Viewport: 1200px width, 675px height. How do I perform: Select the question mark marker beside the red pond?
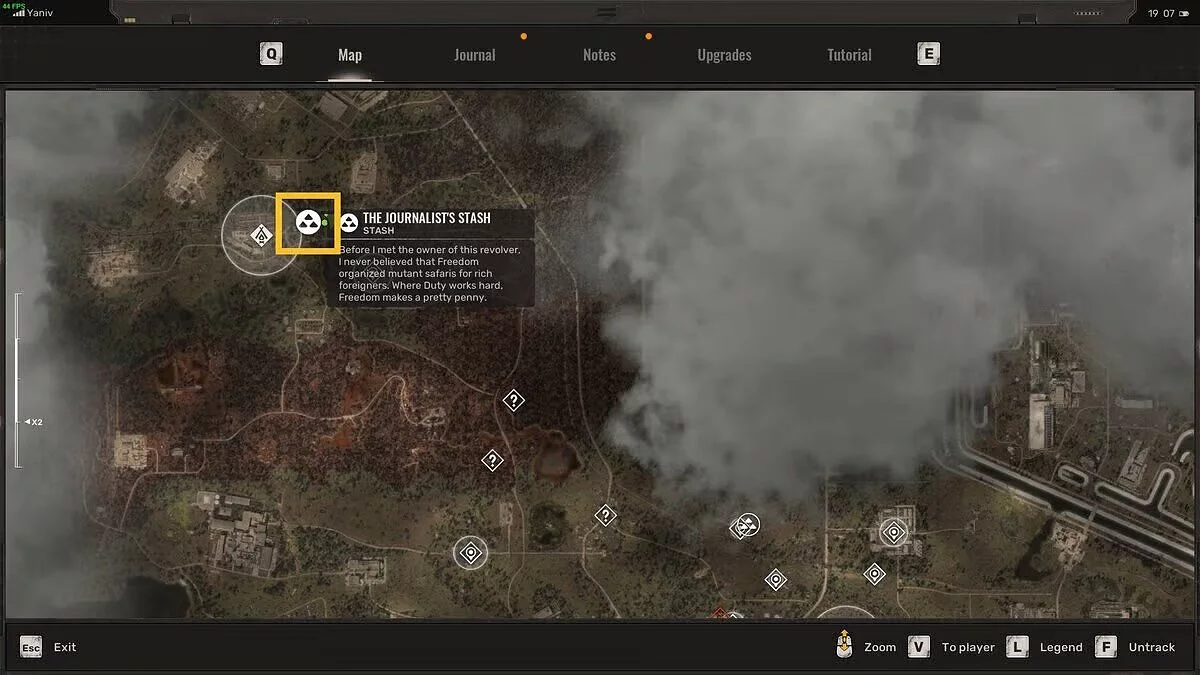tap(492, 460)
